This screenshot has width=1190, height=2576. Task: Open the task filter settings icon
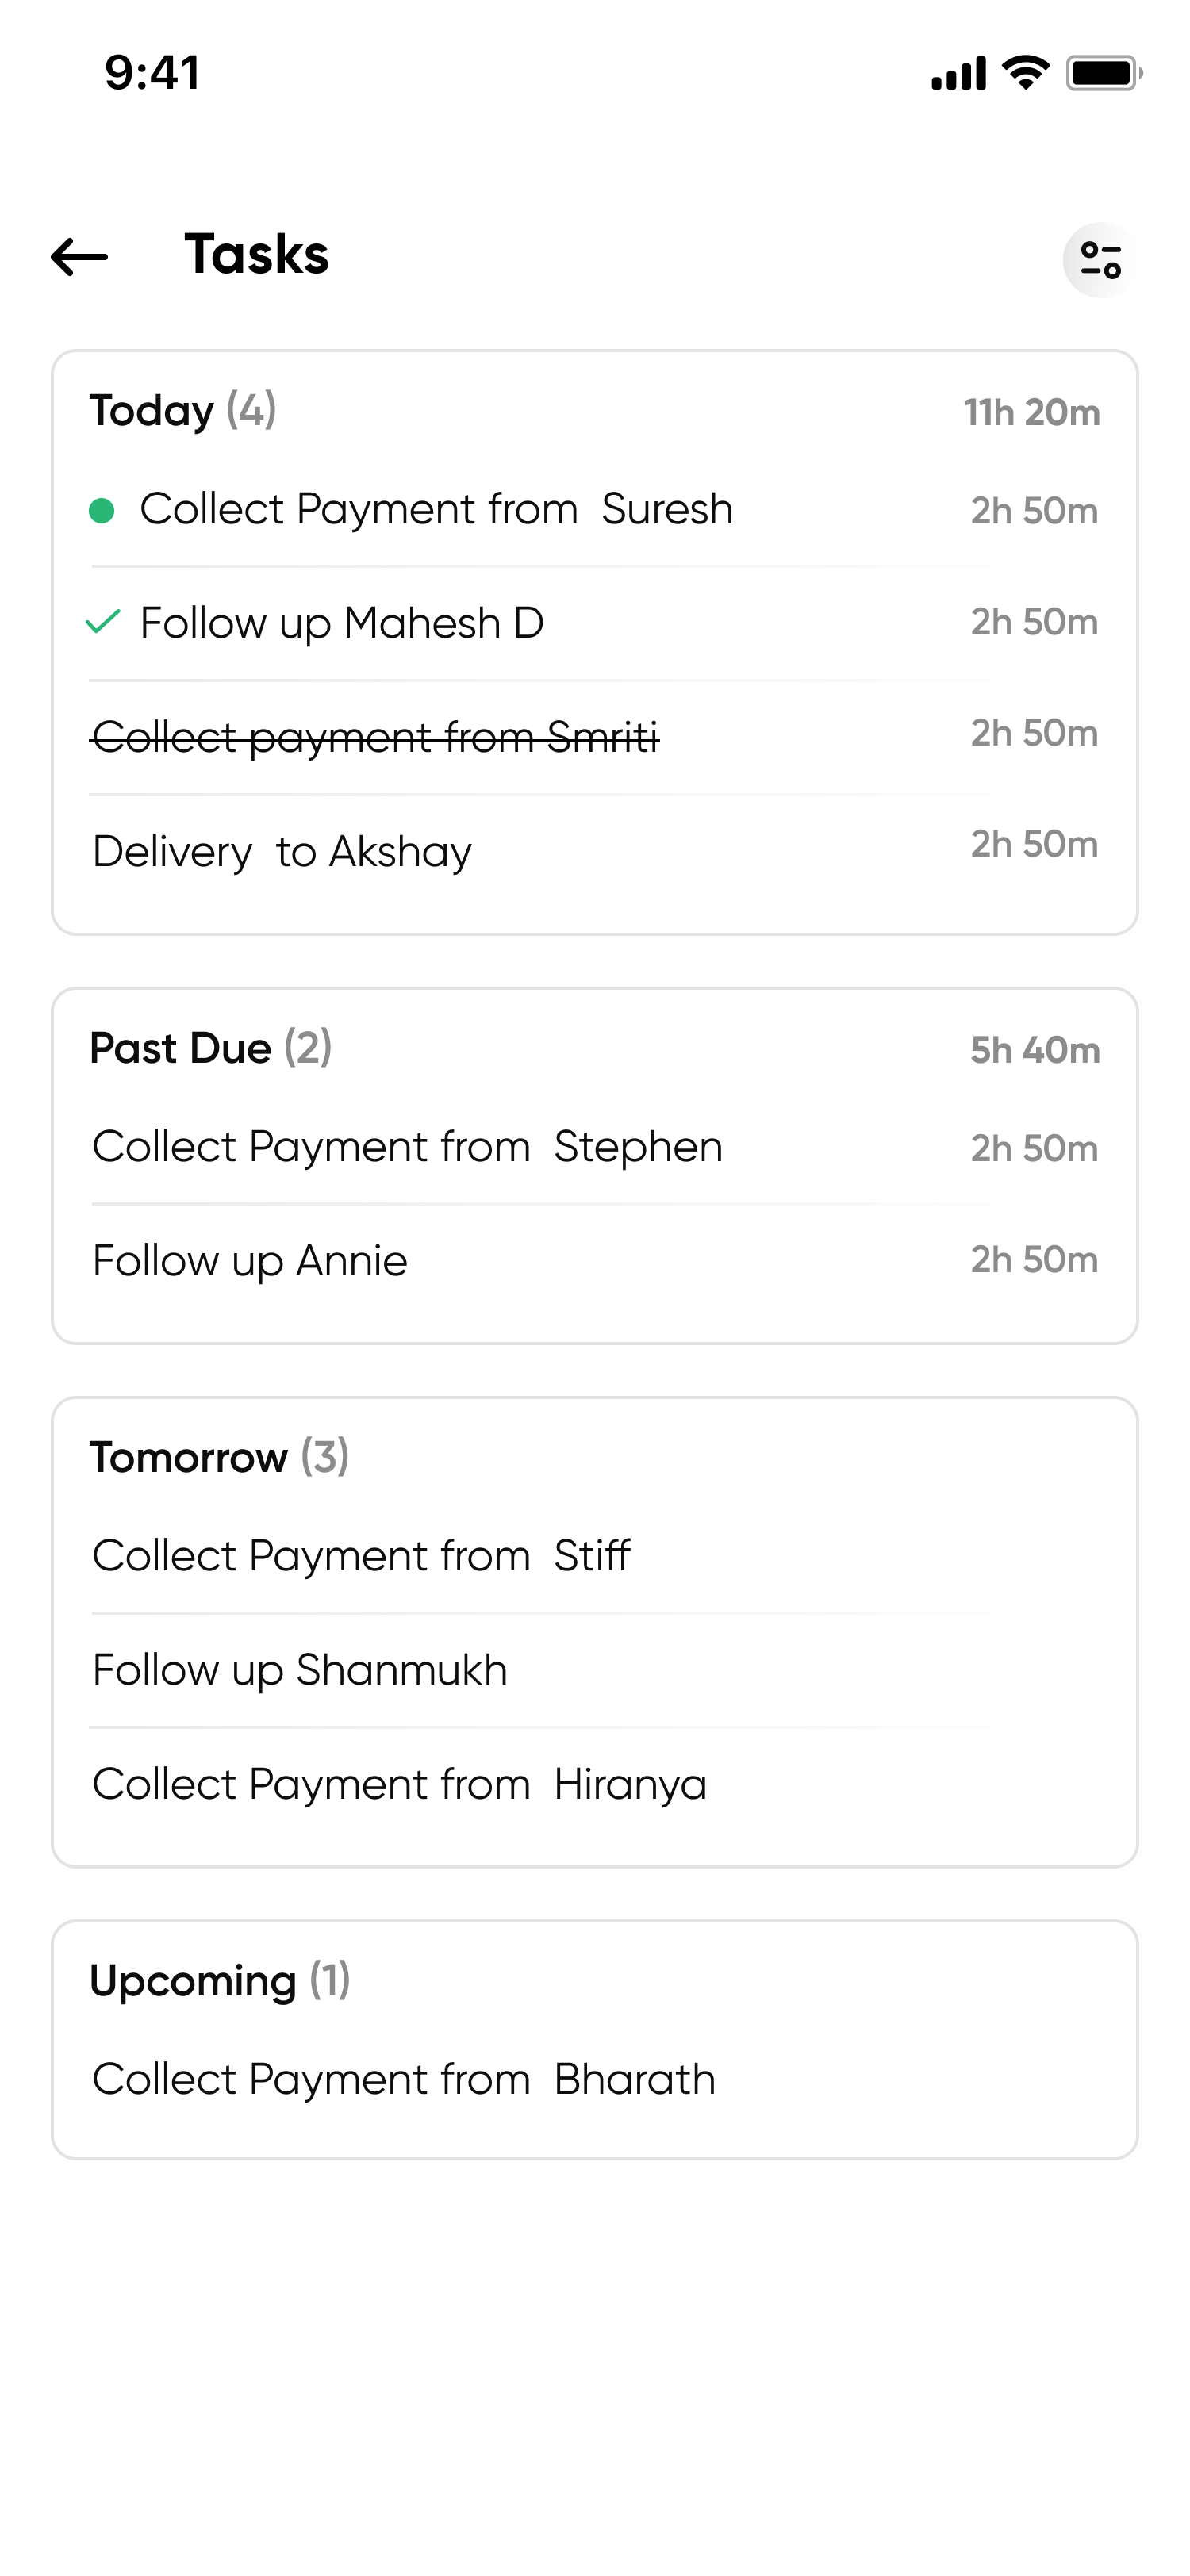tap(1100, 260)
